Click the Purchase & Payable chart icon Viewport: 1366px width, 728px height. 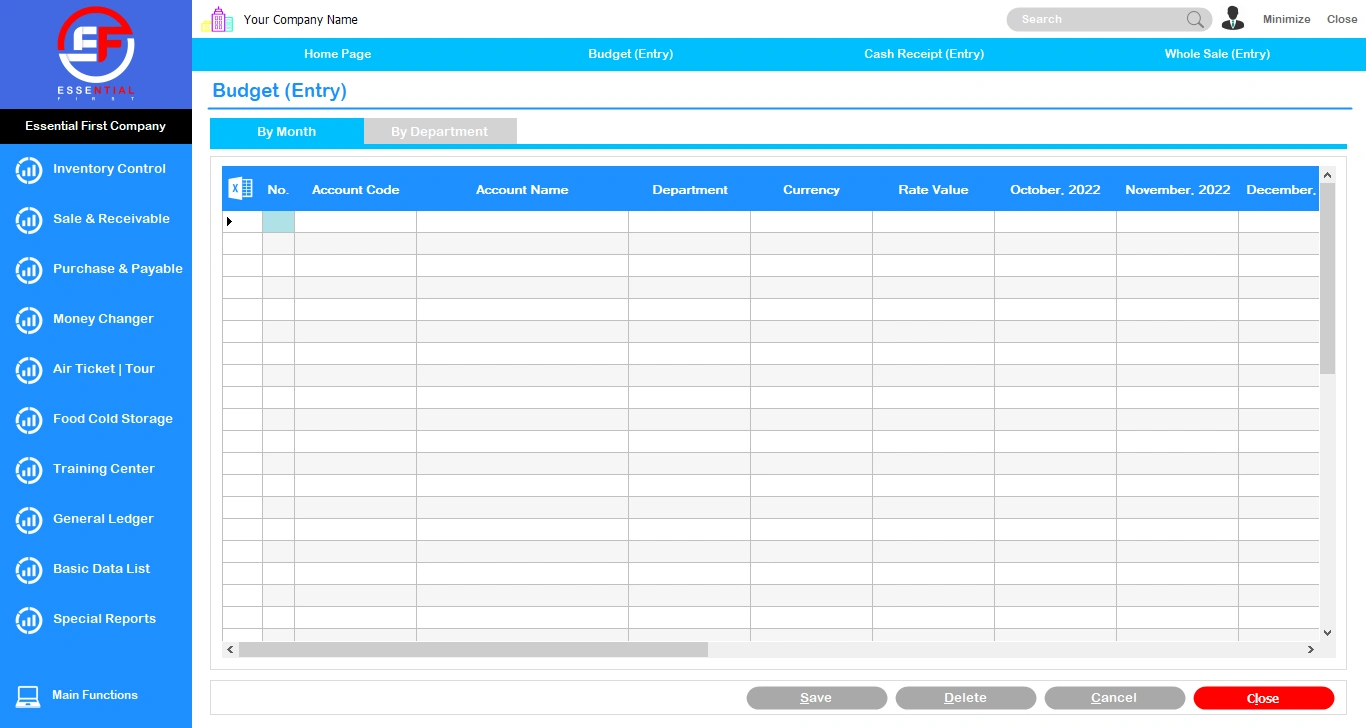pyautogui.click(x=29, y=270)
